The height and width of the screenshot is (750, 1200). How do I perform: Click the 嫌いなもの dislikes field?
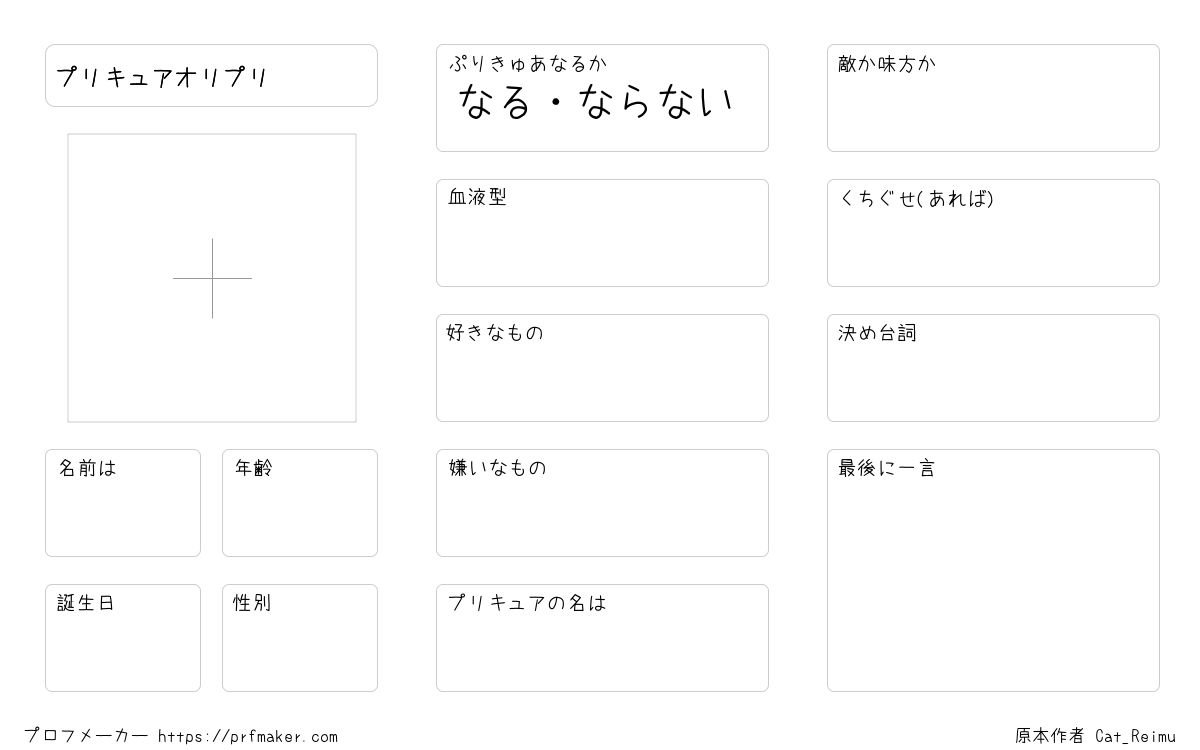coord(602,503)
